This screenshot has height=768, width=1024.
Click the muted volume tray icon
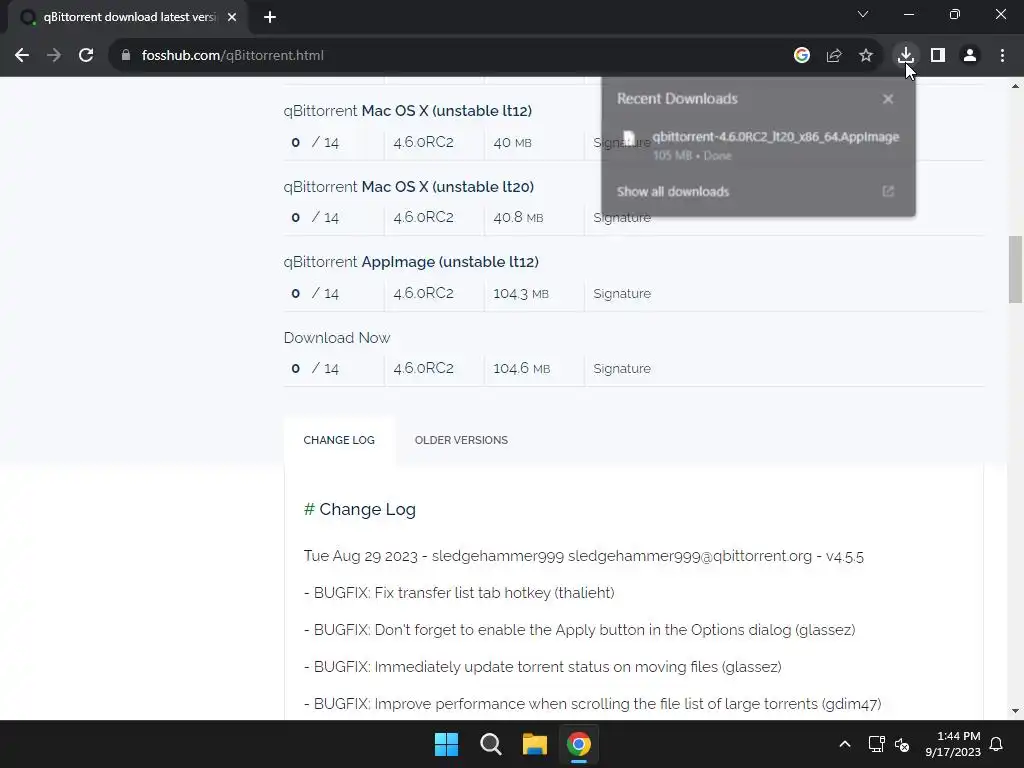click(x=902, y=744)
